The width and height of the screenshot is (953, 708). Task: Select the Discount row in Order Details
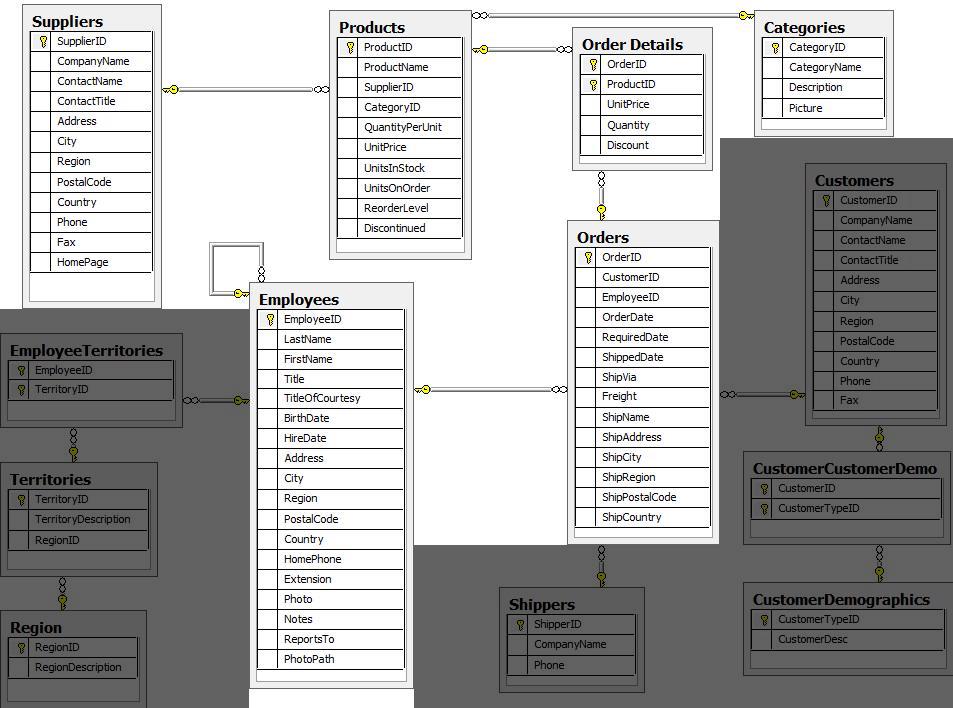coord(640,145)
